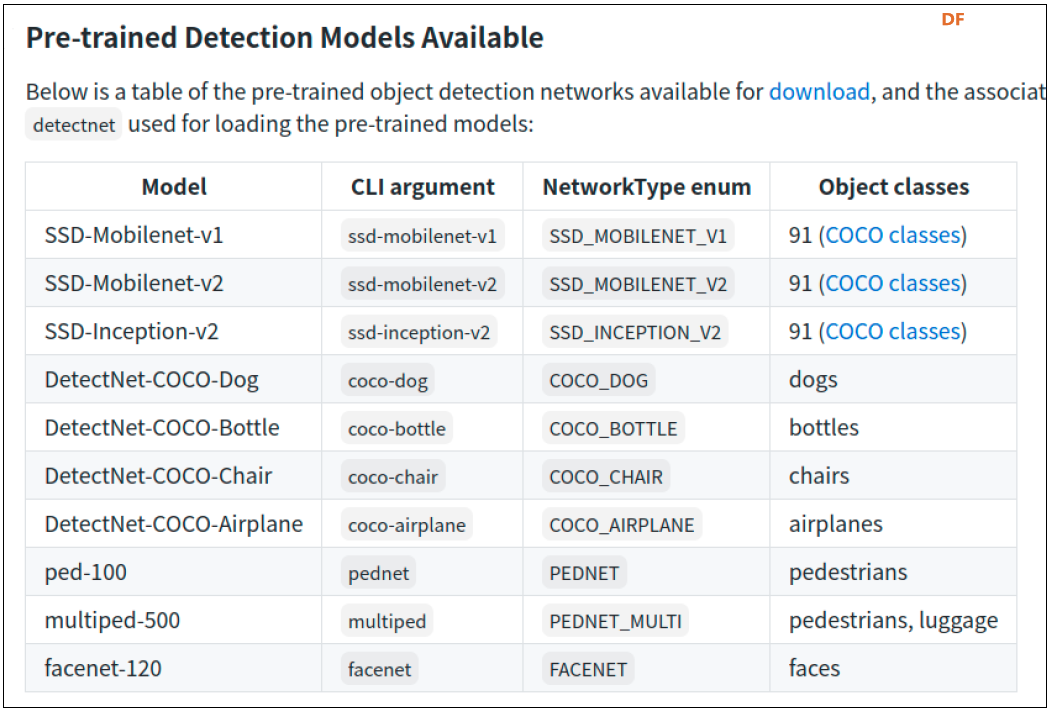This screenshot has height=712, width=1050.
Task: Click the 'Object classes' column header
Action: pos(893,187)
